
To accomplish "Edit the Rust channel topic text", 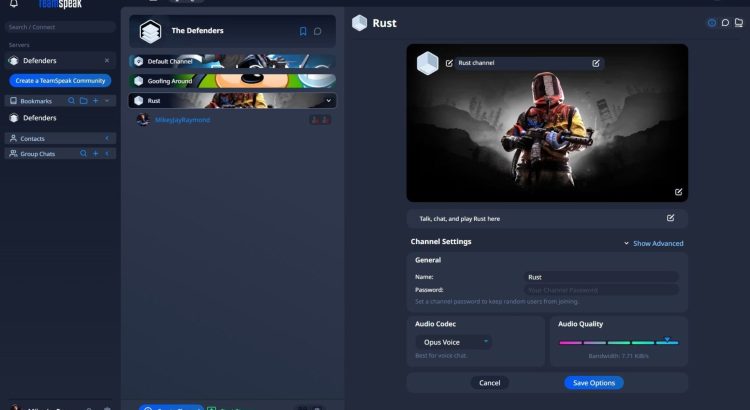I will 596,63.
